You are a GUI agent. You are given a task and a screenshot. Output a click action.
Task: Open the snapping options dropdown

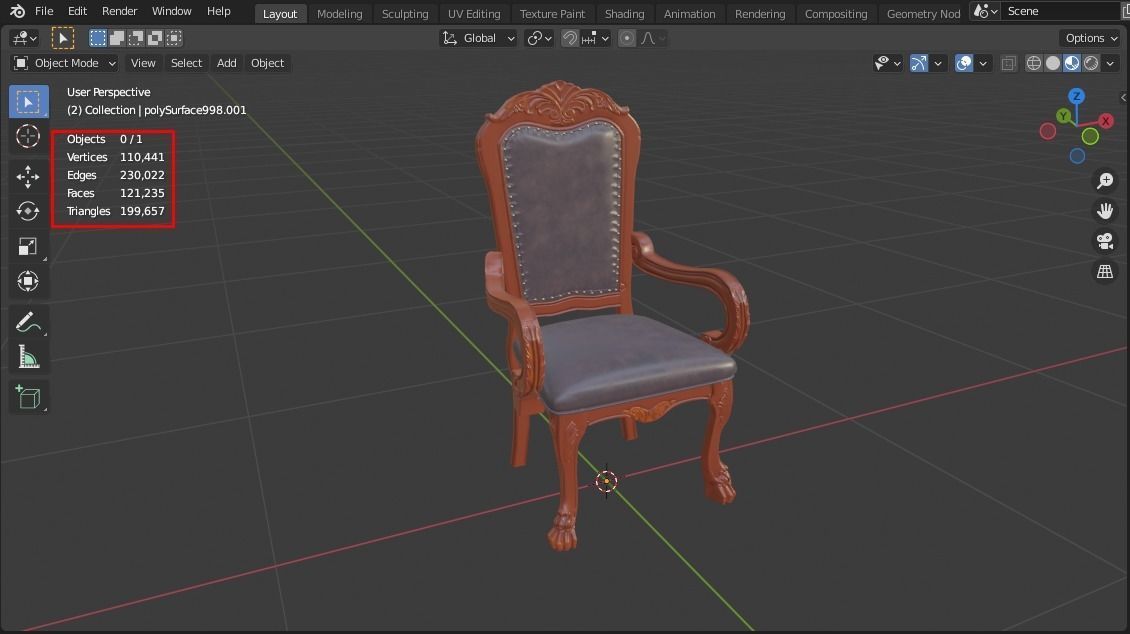coord(596,38)
